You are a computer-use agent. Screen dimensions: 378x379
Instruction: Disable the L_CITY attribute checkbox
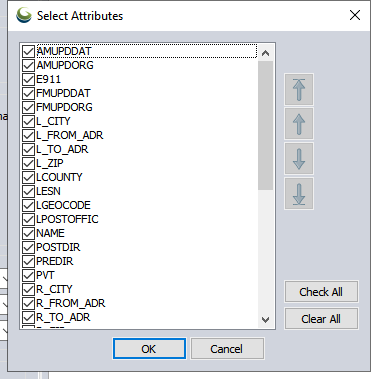coord(29,121)
